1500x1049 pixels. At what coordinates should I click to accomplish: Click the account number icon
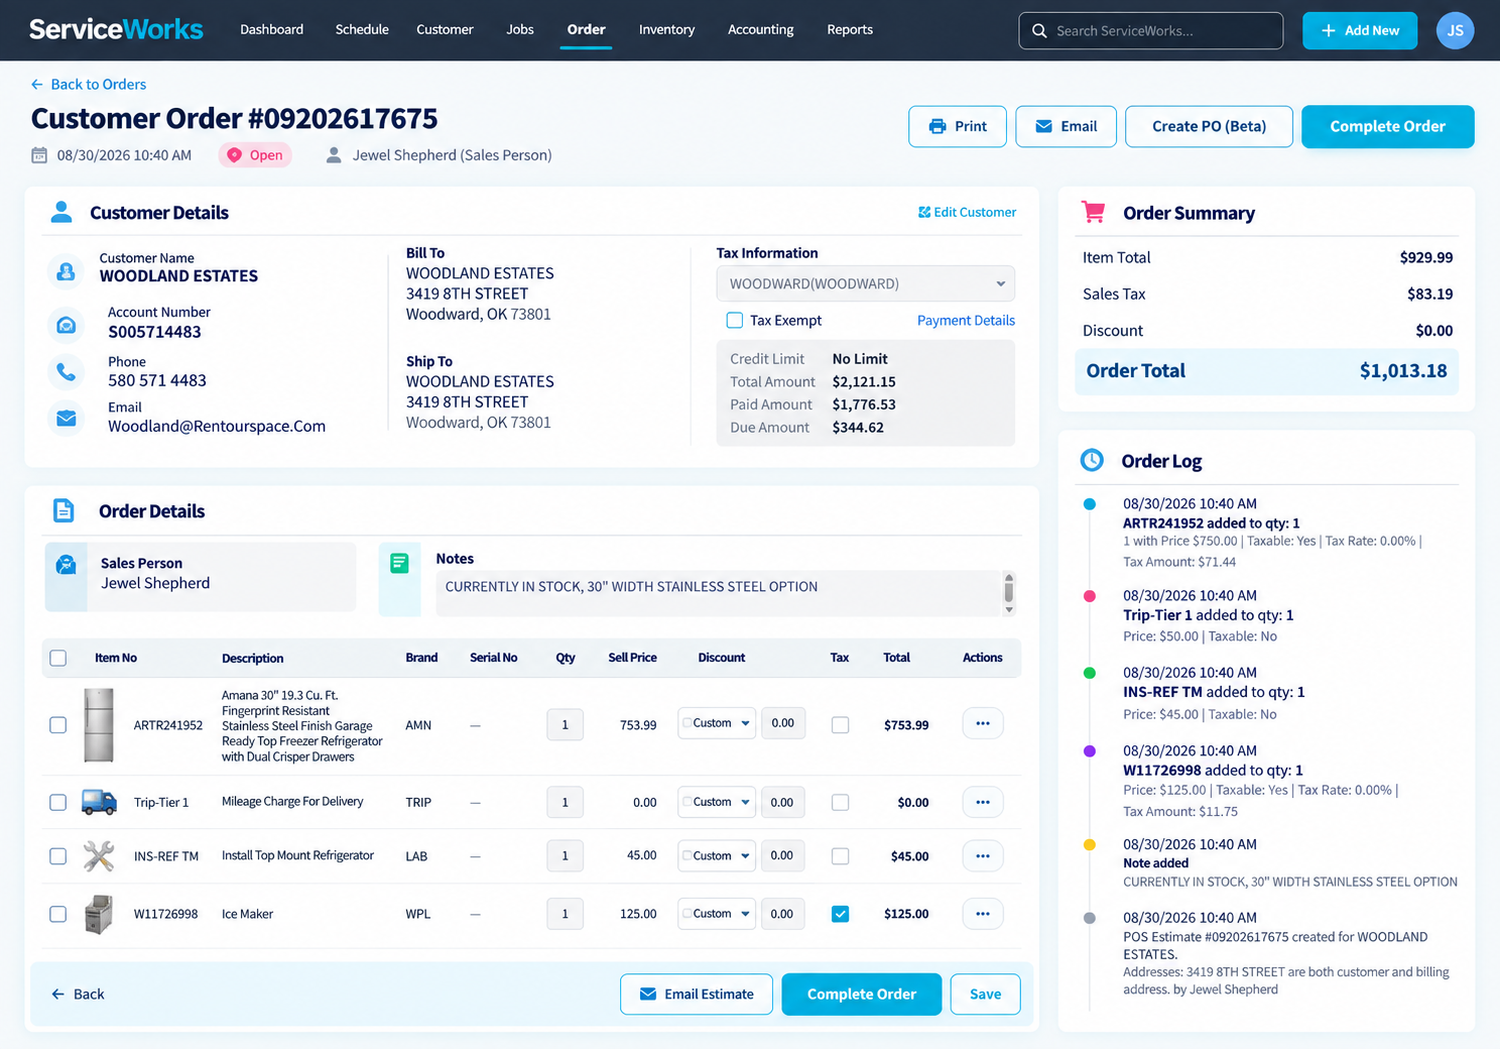tap(66, 325)
